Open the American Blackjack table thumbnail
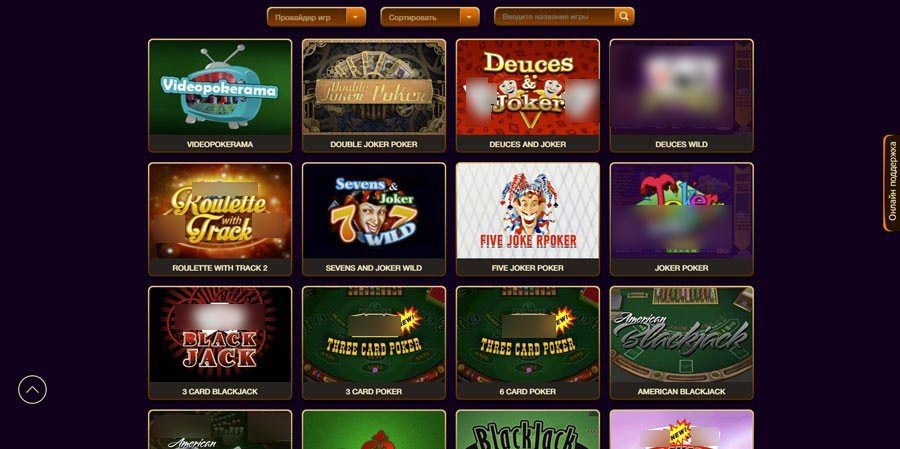900x449 pixels. 681,335
